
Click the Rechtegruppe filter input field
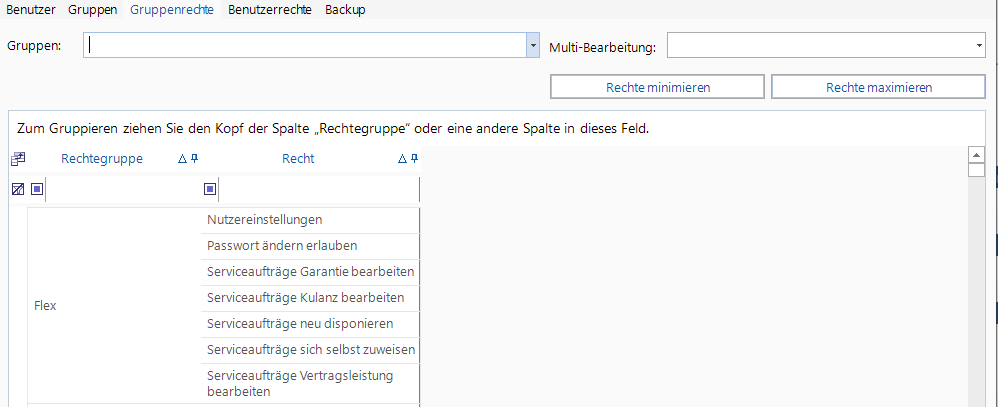click(122, 189)
